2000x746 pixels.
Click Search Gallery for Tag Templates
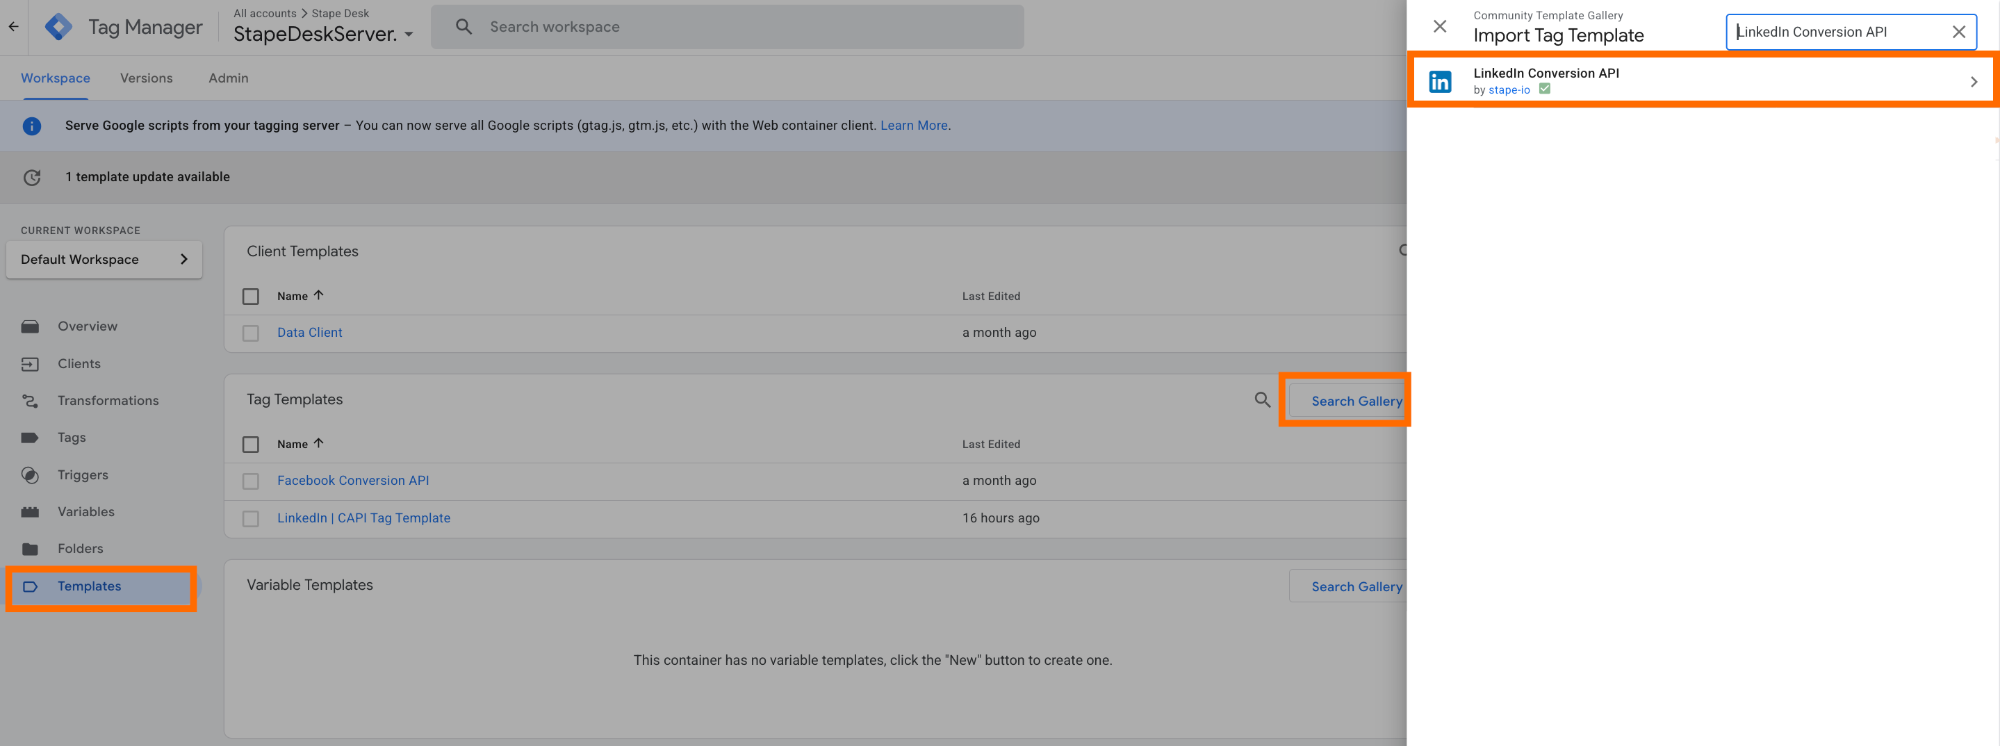[x=1348, y=401]
